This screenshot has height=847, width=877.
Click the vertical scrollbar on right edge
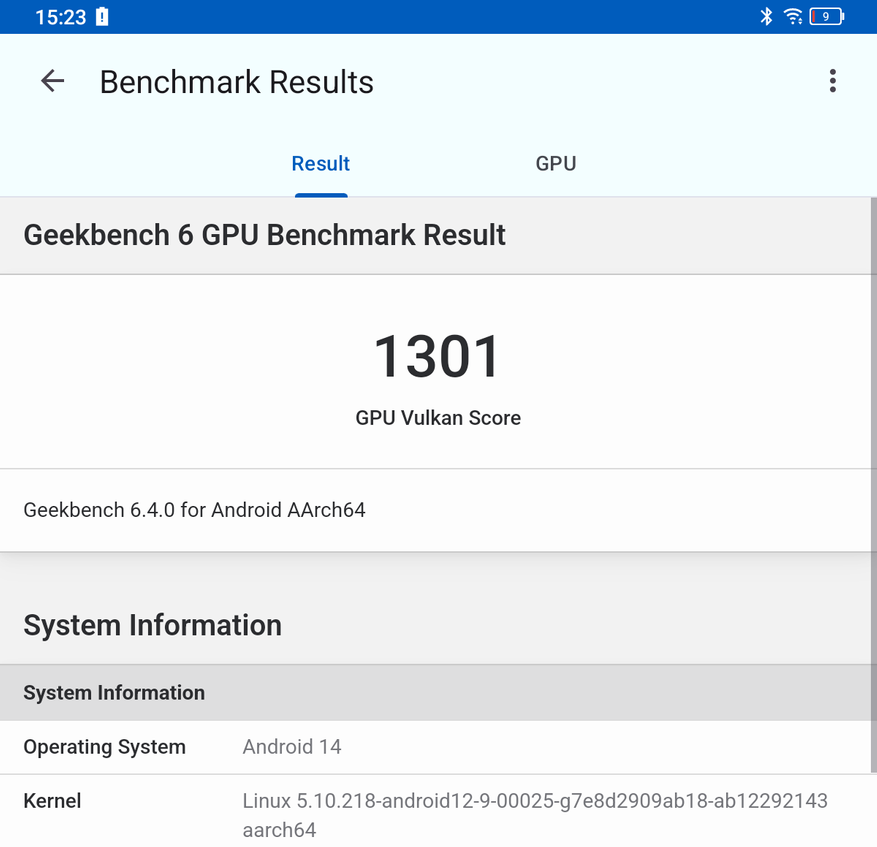tap(874, 485)
